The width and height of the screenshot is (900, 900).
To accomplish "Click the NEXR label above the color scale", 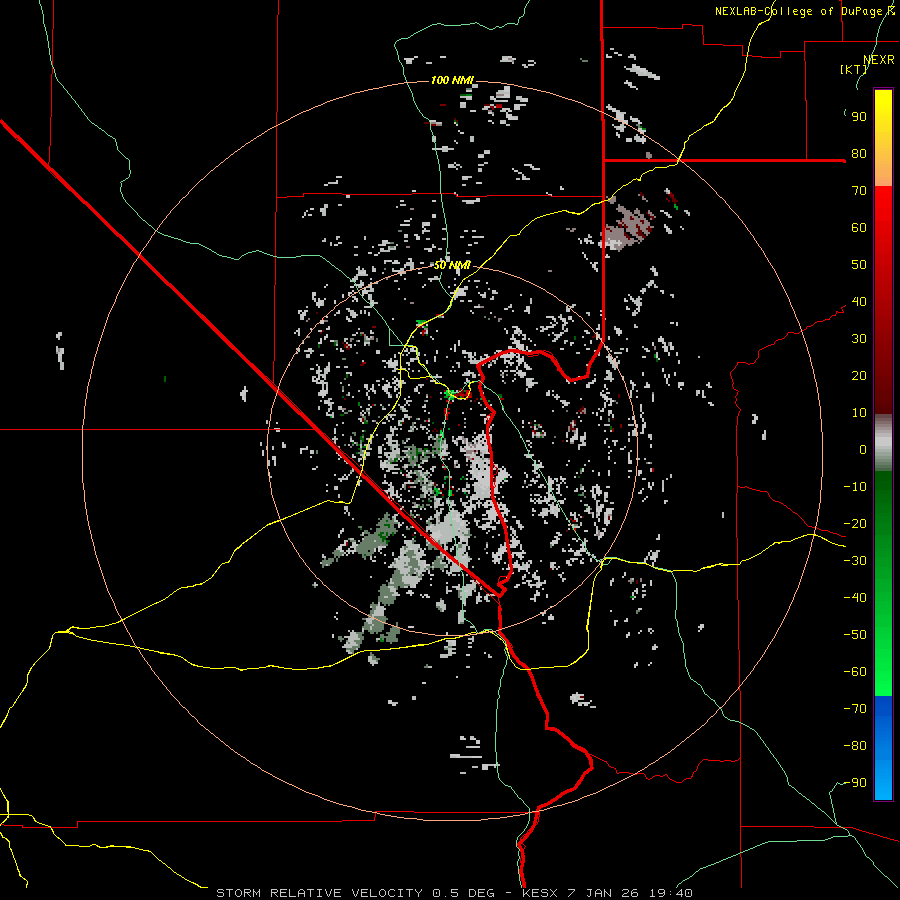I will coord(879,60).
